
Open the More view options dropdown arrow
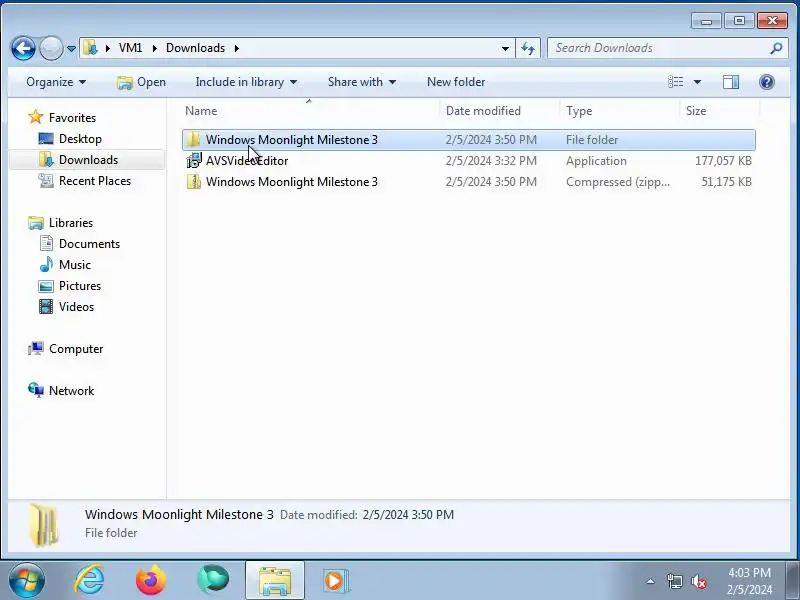click(x=697, y=82)
